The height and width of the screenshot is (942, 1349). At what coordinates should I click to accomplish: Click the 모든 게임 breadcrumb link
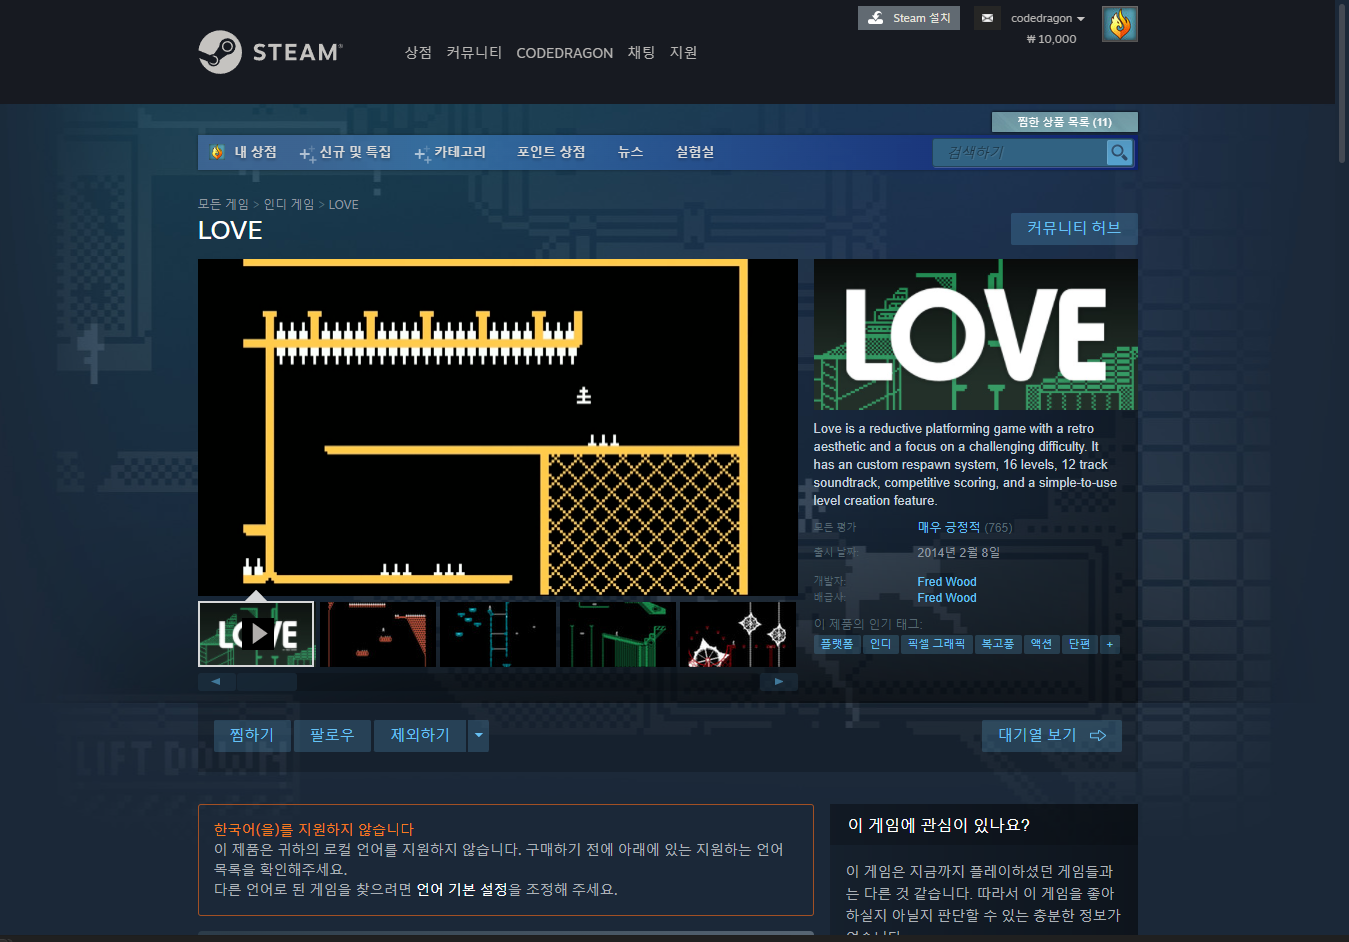coord(223,204)
